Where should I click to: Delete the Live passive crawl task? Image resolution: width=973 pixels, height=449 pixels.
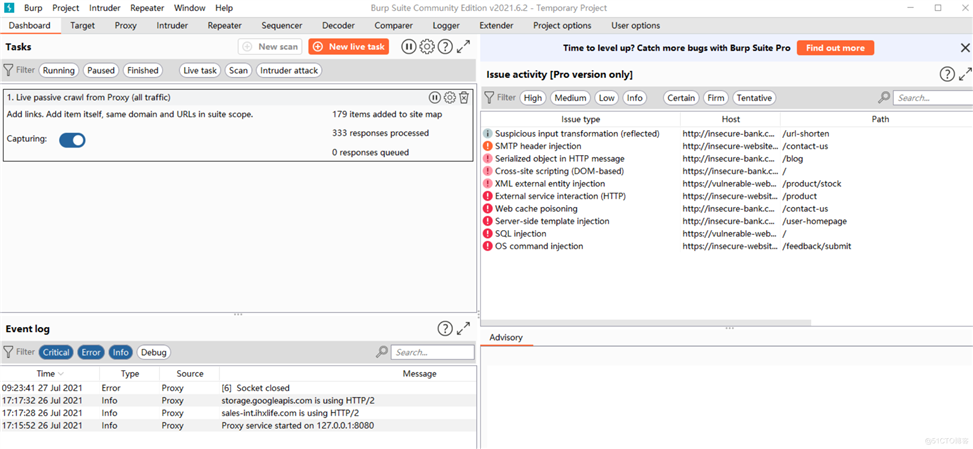pos(464,97)
